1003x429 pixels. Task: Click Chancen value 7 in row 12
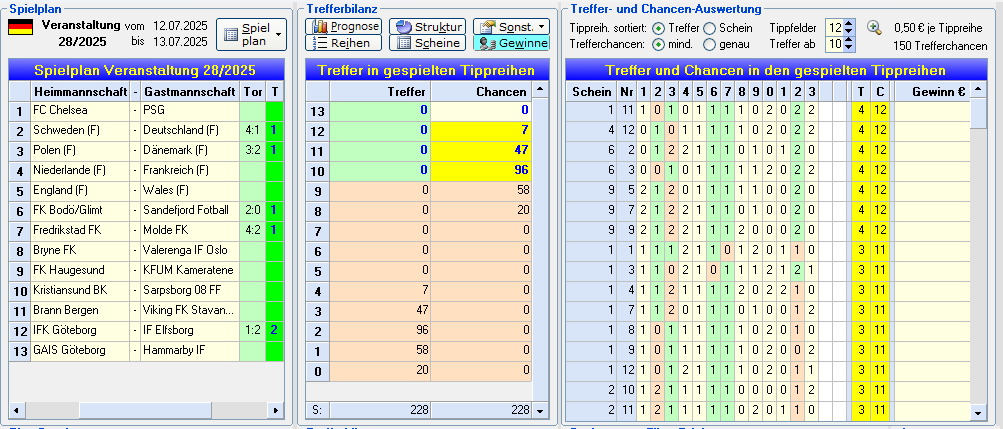[482, 130]
